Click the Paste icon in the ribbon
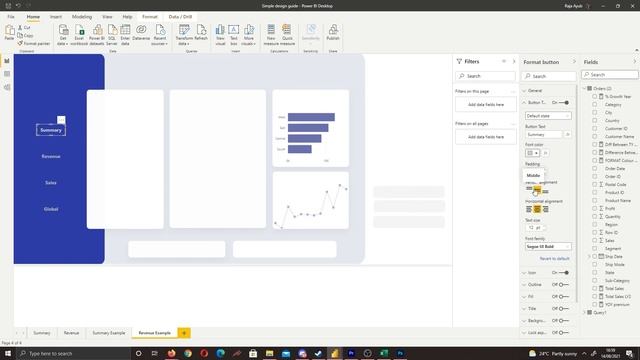The height and width of the screenshot is (360, 640). pyautogui.click(x=9, y=32)
